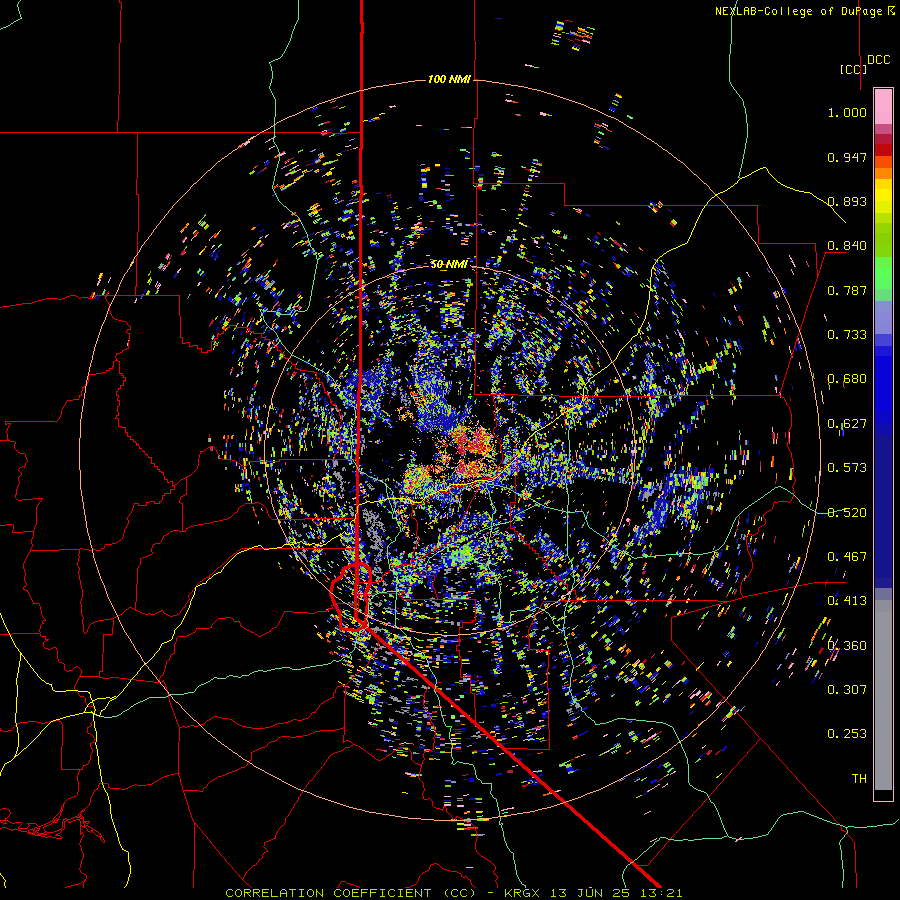Pick the pink top segment of color bar
Viewport: 900px width, 900px height.
tap(883, 106)
